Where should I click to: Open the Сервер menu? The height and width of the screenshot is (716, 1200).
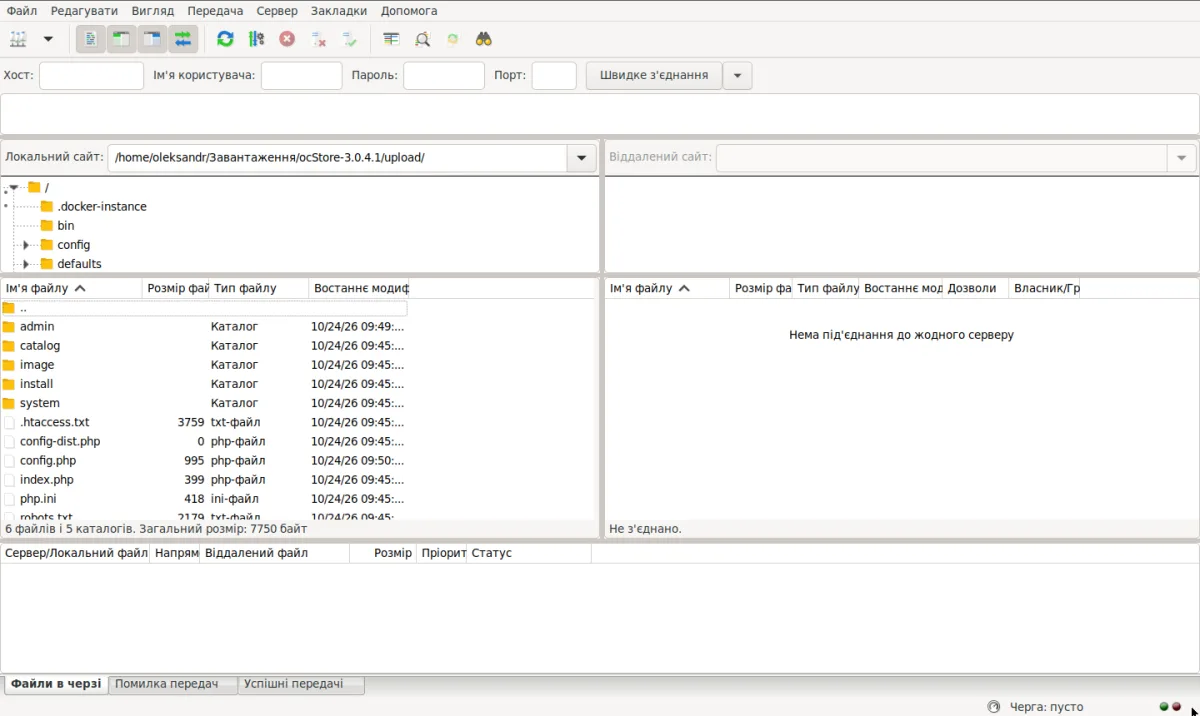(277, 10)
